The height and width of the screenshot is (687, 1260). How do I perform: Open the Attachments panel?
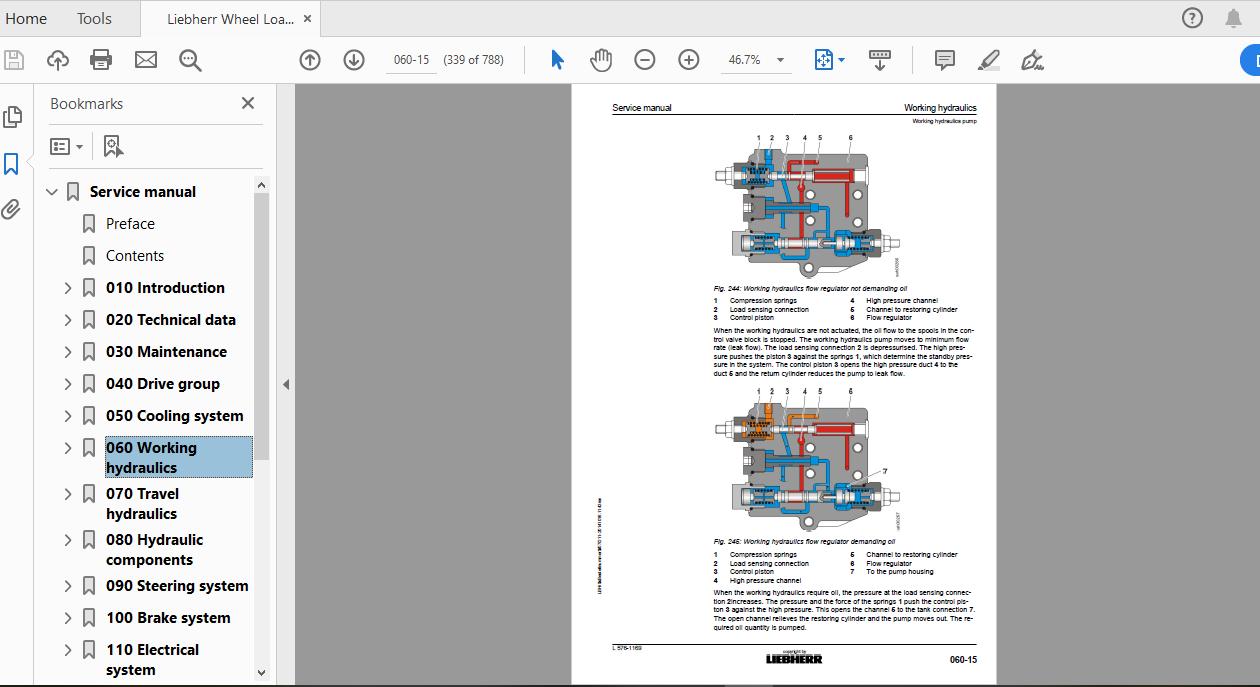13,208
